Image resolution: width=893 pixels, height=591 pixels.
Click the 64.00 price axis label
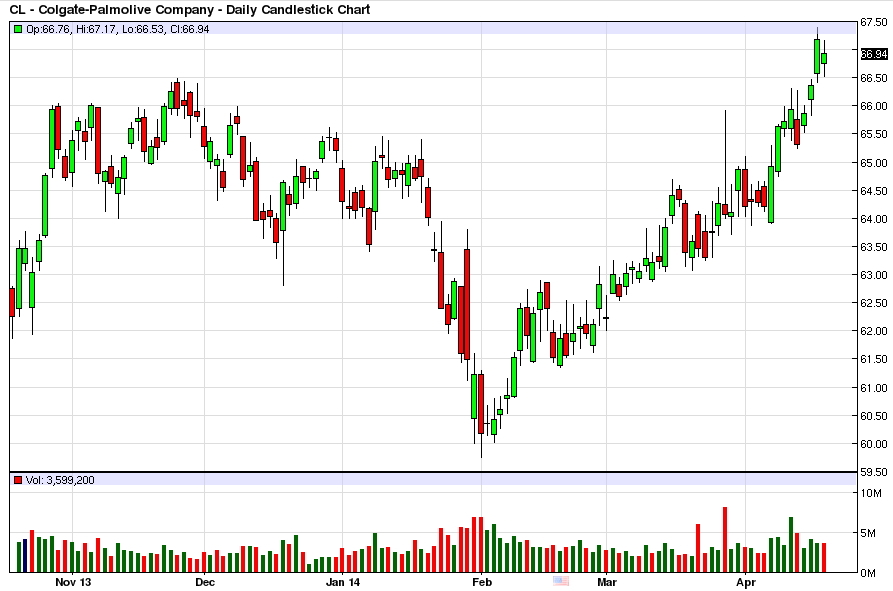[x=874, y=219]
